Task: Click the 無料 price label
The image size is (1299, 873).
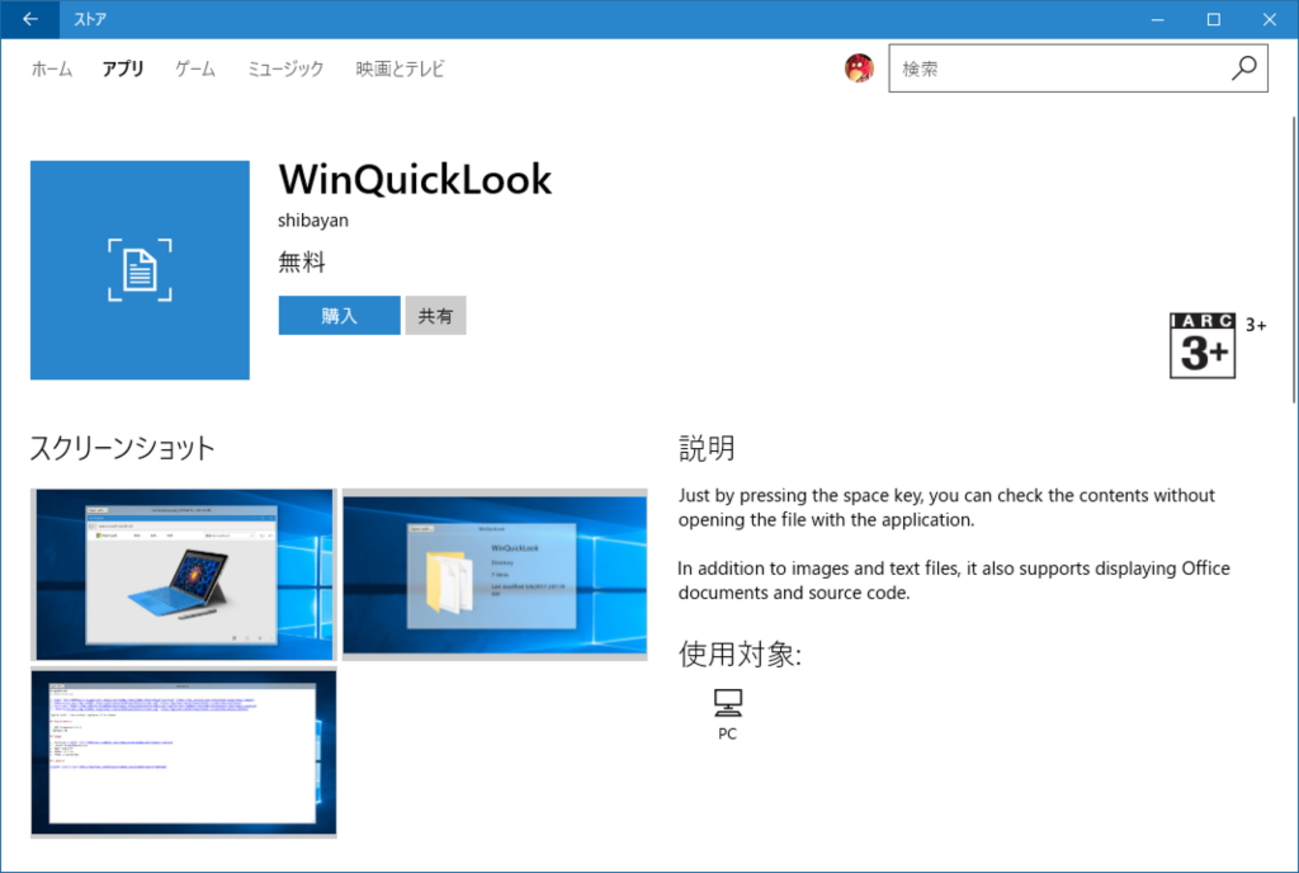Action: pos(302,263)
